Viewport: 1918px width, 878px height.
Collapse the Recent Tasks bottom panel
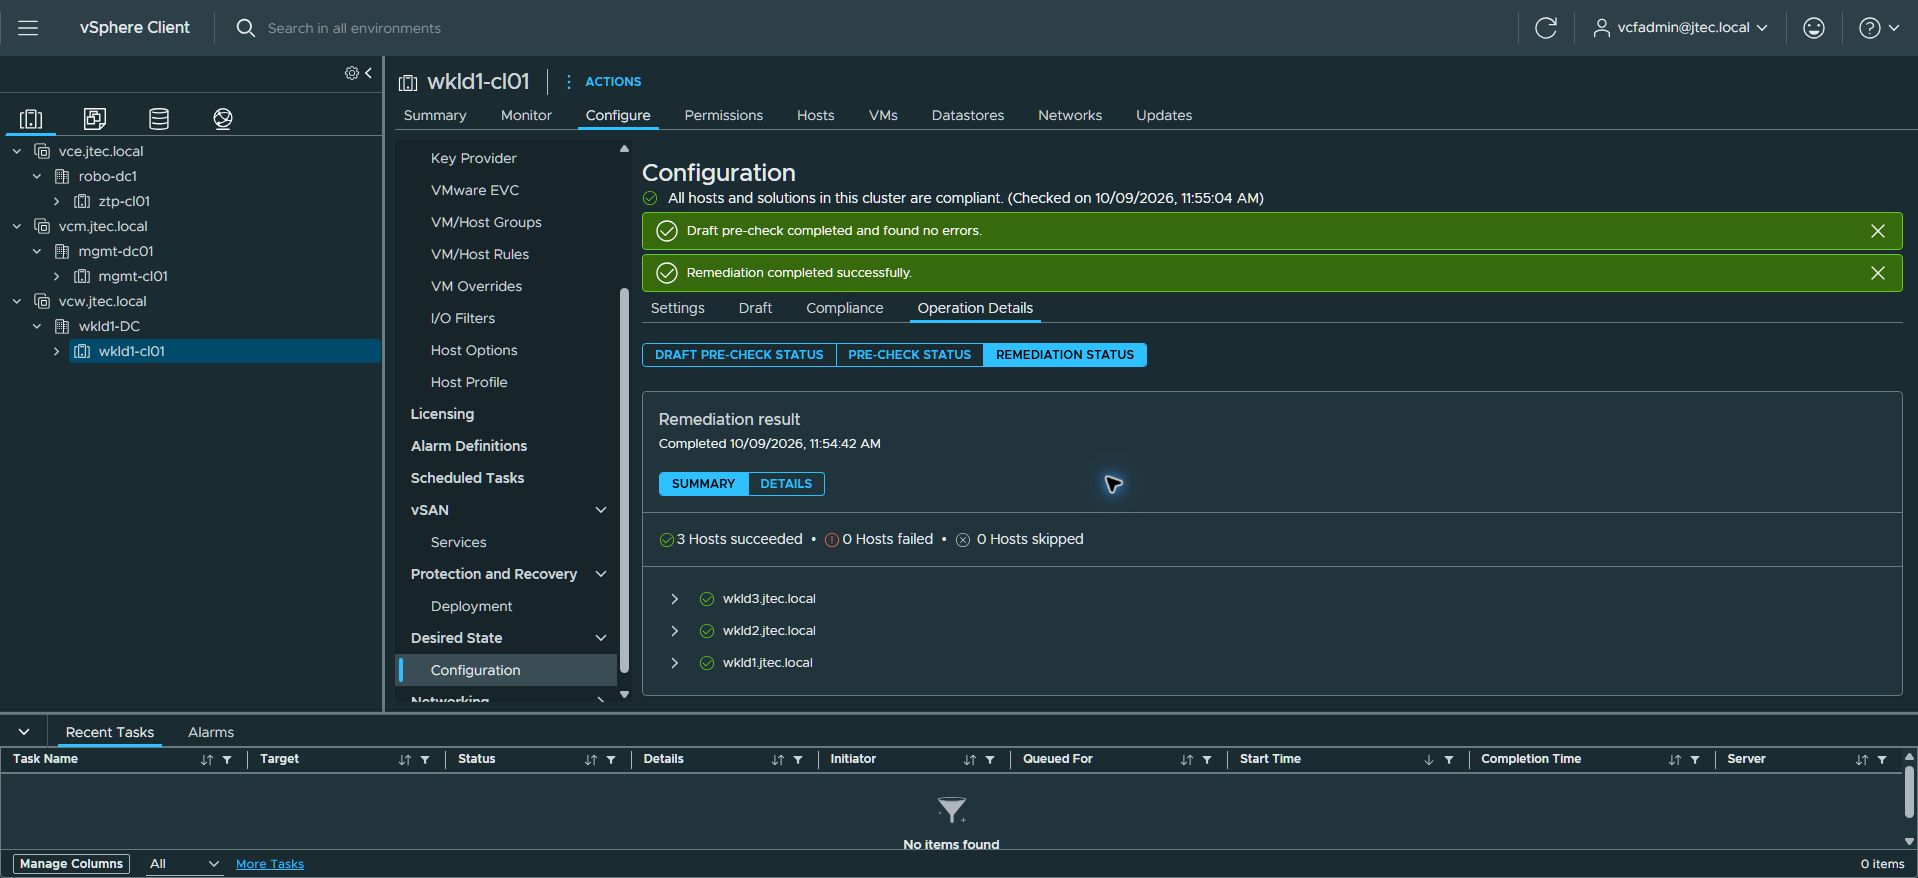[x=24, y=732]
